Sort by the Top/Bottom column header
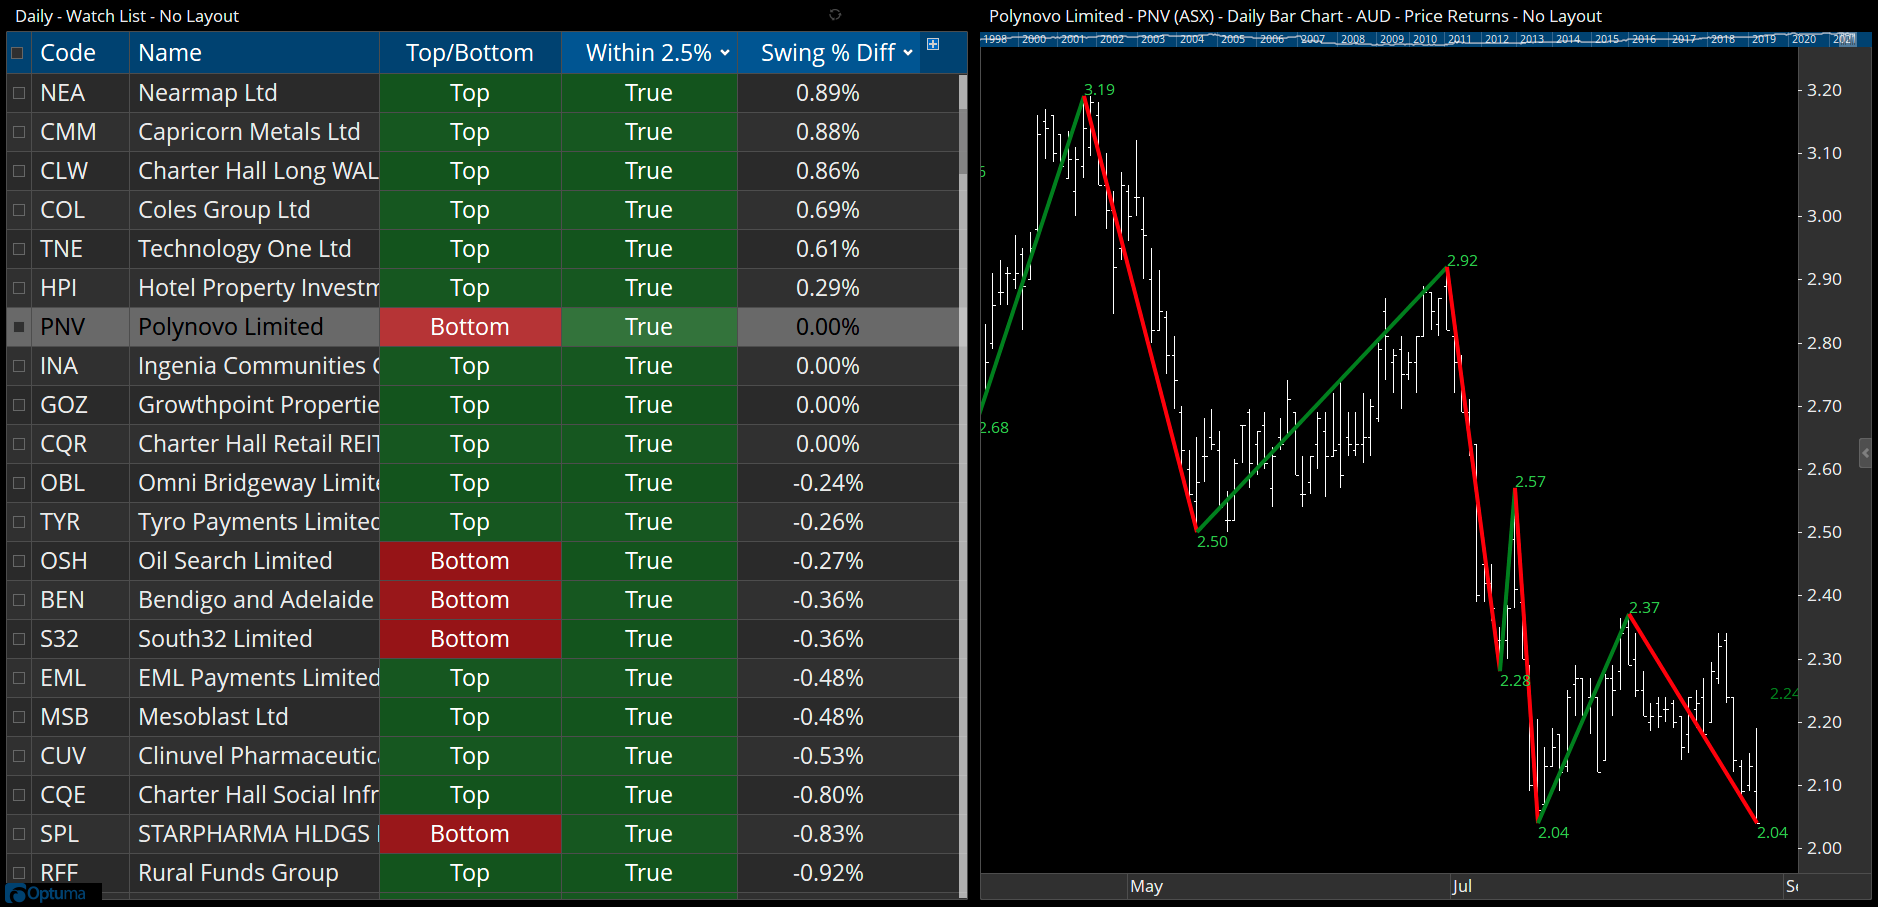This screenshot has height=907, width=1878. coord(470,53)
